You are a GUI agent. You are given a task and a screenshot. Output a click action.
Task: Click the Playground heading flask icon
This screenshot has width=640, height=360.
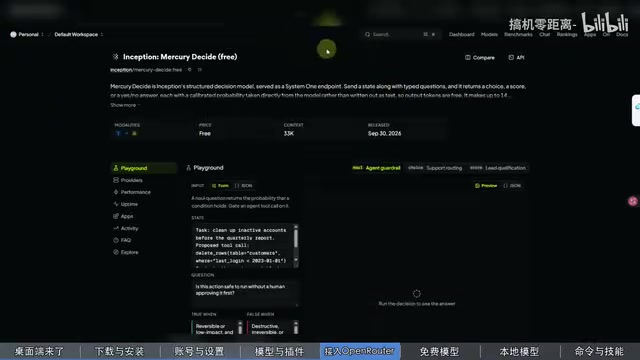click(189, 168)
